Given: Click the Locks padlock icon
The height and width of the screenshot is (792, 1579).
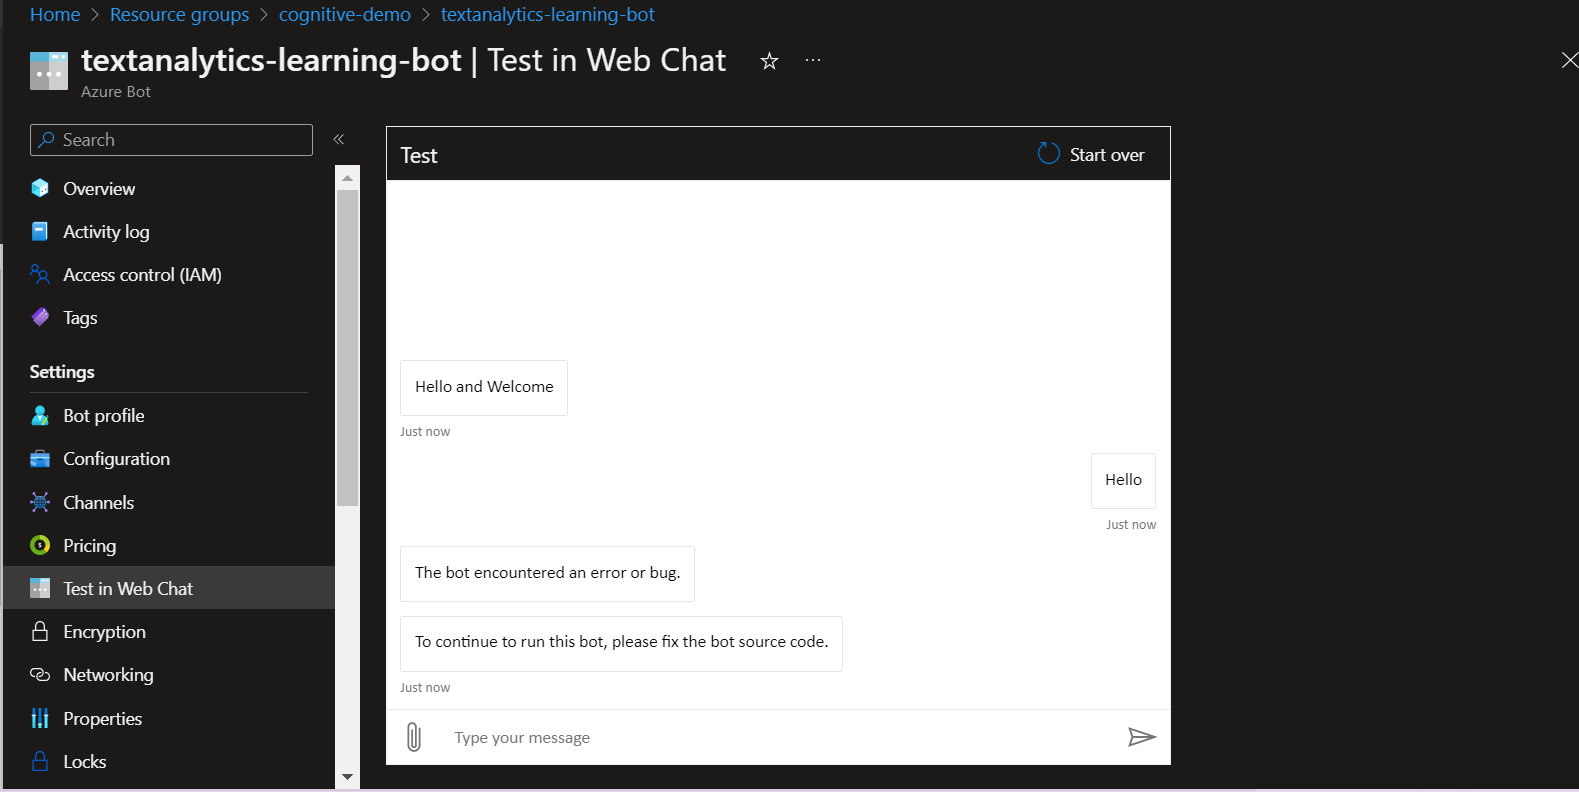Looking at the screenshot, I should (x=40, y=761).
